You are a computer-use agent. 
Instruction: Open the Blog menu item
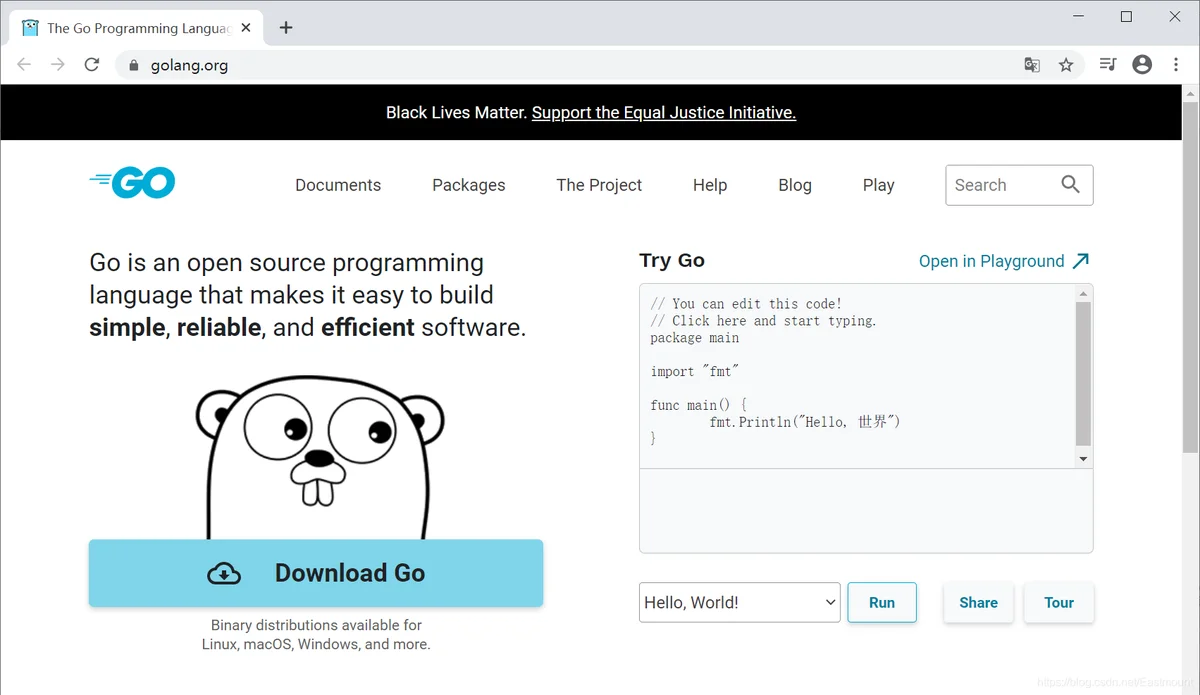(x=795, y=185)
